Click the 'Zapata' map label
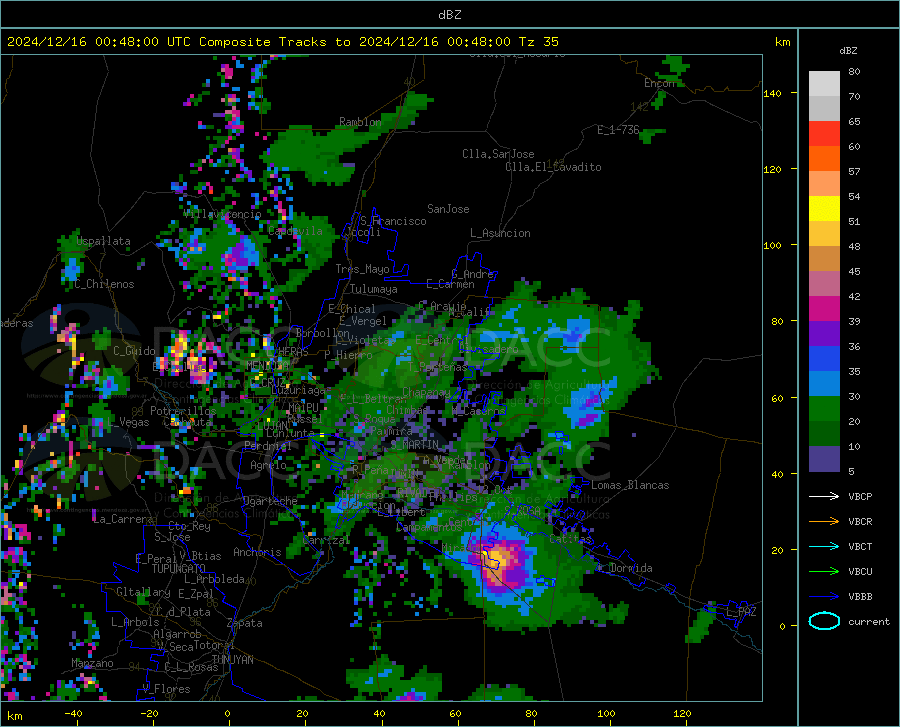 tap(245, 623)
